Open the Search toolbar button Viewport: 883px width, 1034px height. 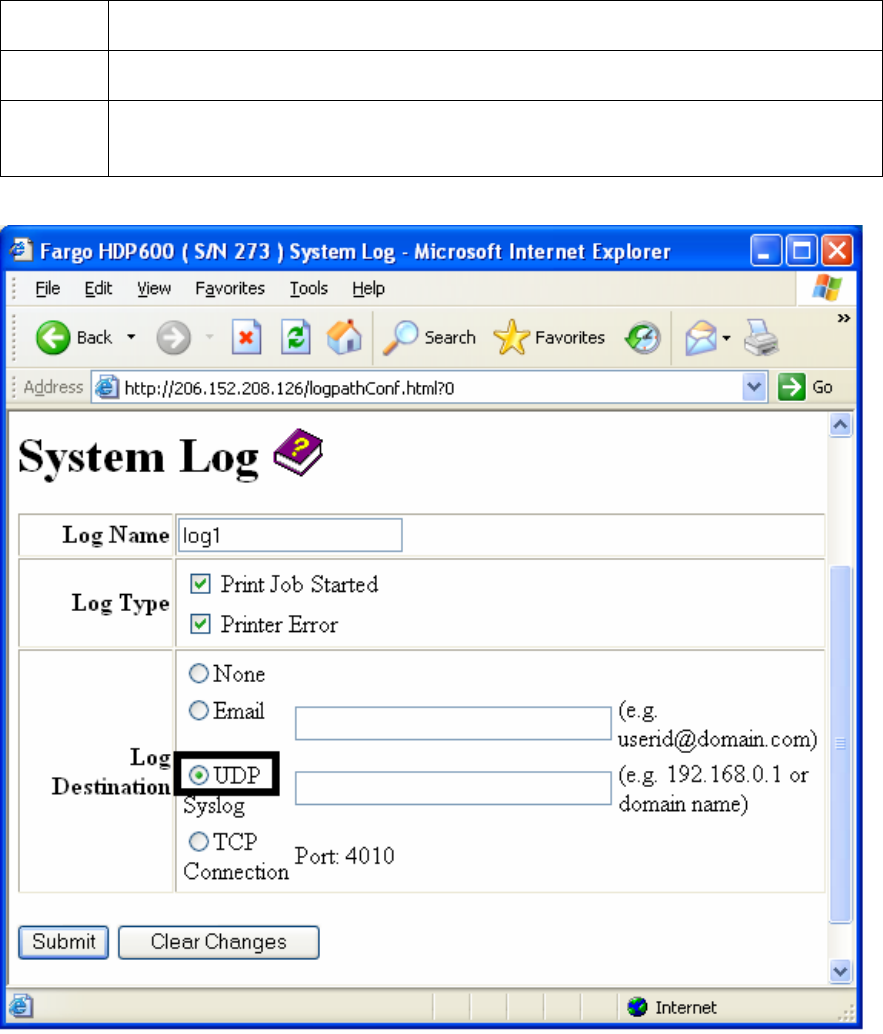(429, 338)
